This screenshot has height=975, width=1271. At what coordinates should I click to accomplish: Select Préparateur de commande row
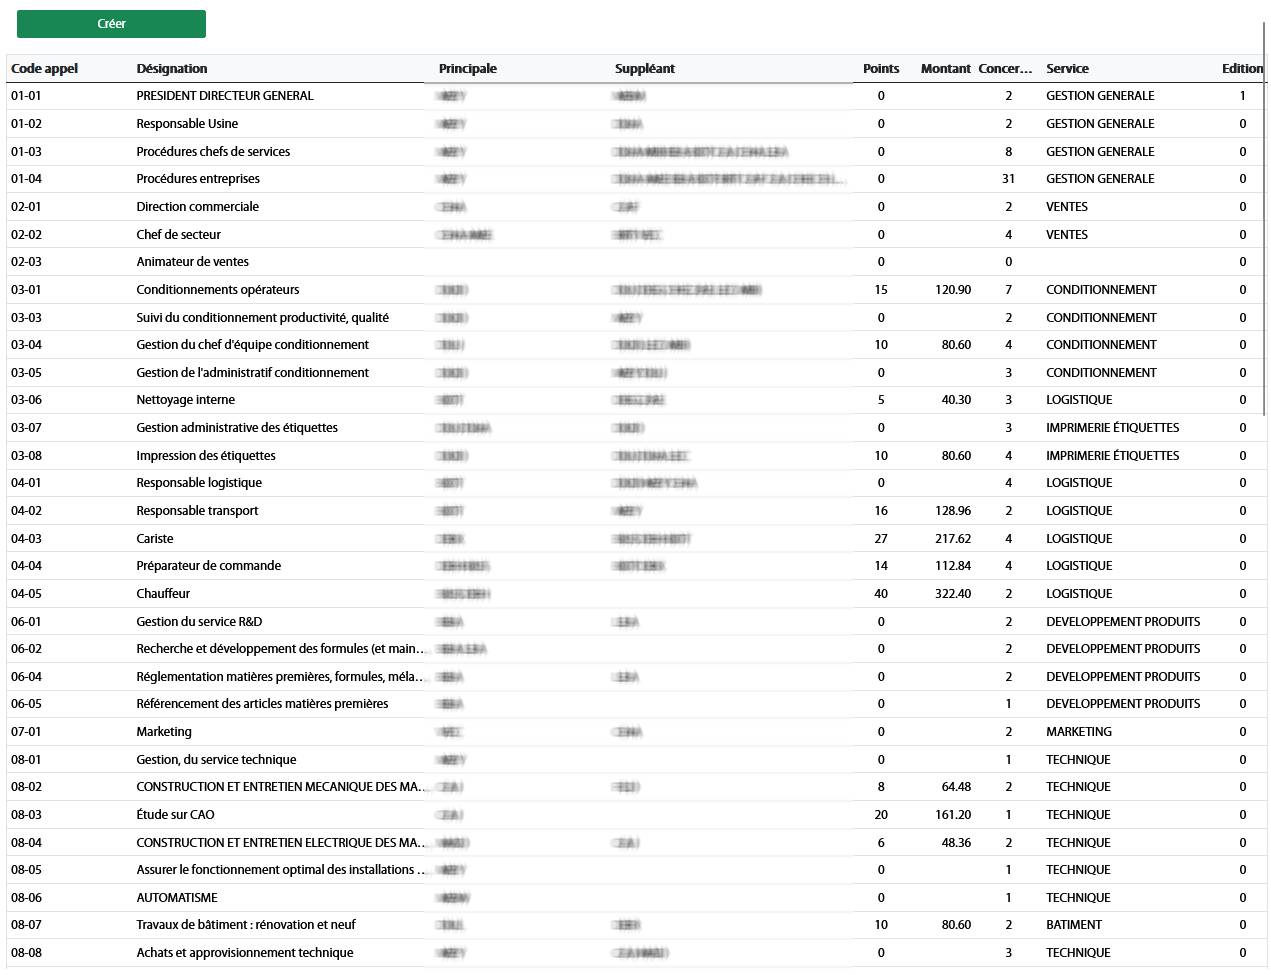click(x=636, y=566)
